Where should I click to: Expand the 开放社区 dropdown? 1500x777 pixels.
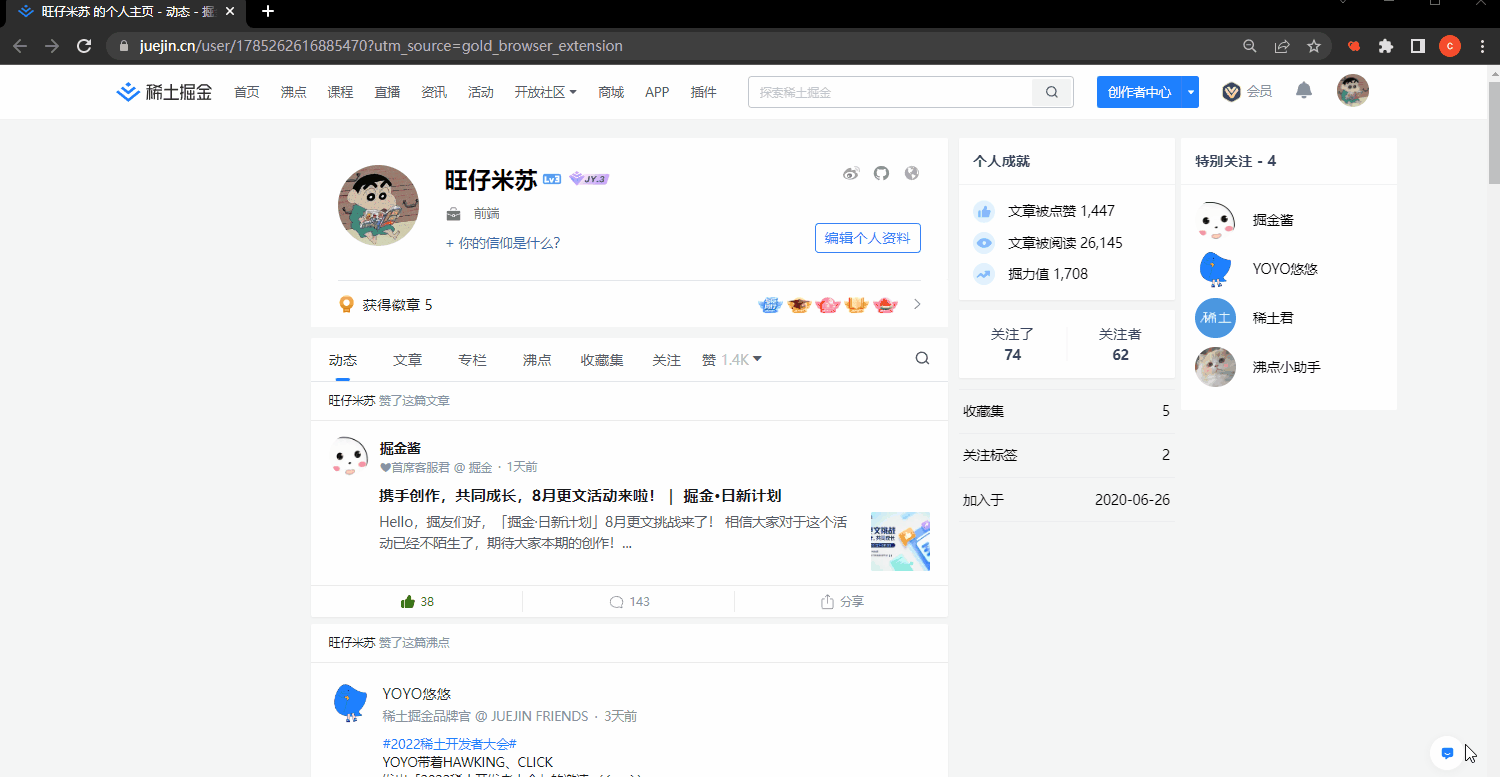pyautogui.click(x=545, y=92)
